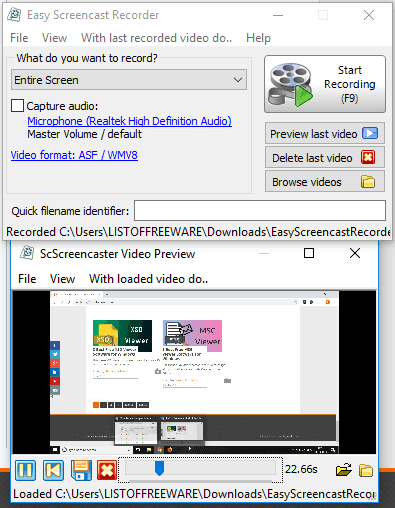The width and height of the screenshot is (395, 508).
Task: Open View menu in Video Preview window
Action: click(x=62, y=279)
